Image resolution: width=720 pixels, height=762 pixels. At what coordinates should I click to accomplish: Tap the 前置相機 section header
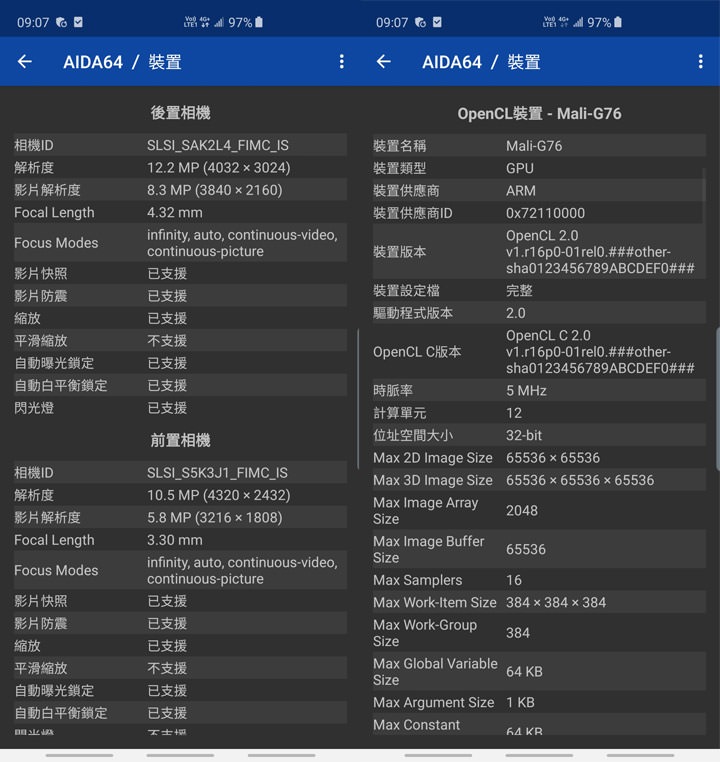pyautogui.click(x=180, y=440)
